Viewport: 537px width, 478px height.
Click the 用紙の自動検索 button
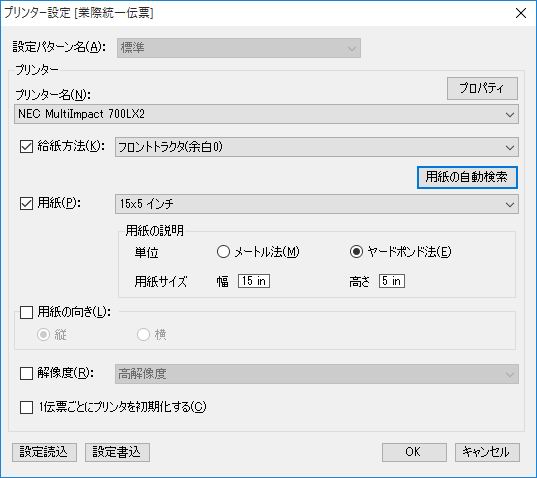pos(467,177)
